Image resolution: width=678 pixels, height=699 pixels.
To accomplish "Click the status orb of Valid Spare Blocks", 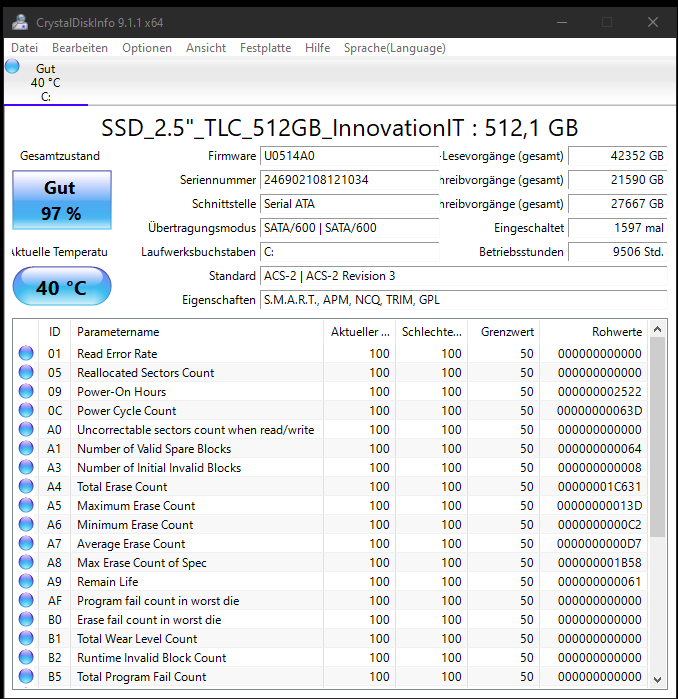I will [x=26, y=448].
